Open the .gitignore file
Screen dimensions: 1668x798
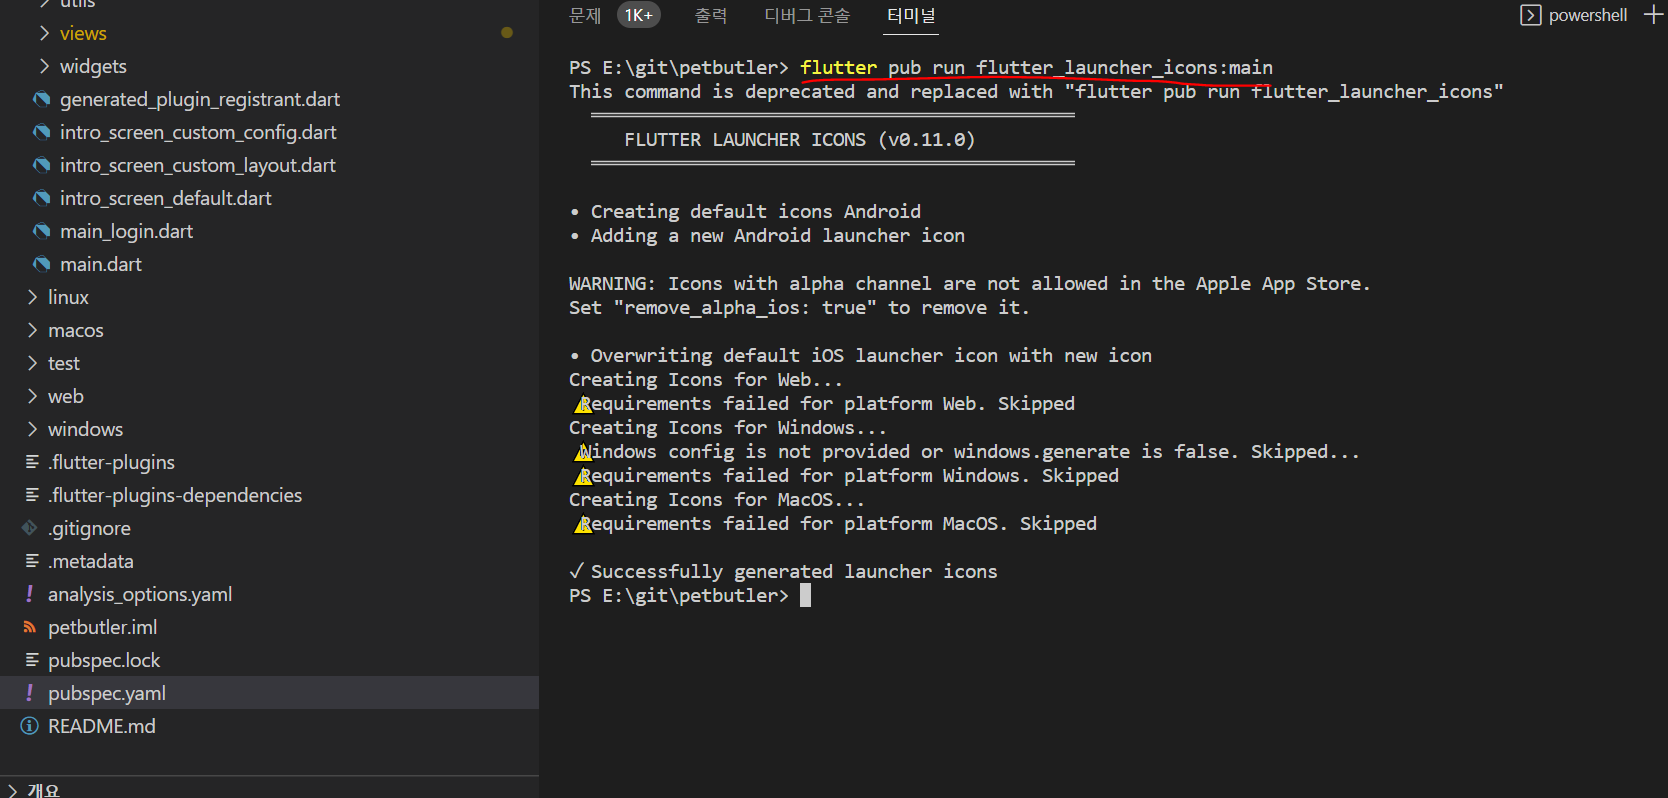pyautogui.click(x=89, y=528)
